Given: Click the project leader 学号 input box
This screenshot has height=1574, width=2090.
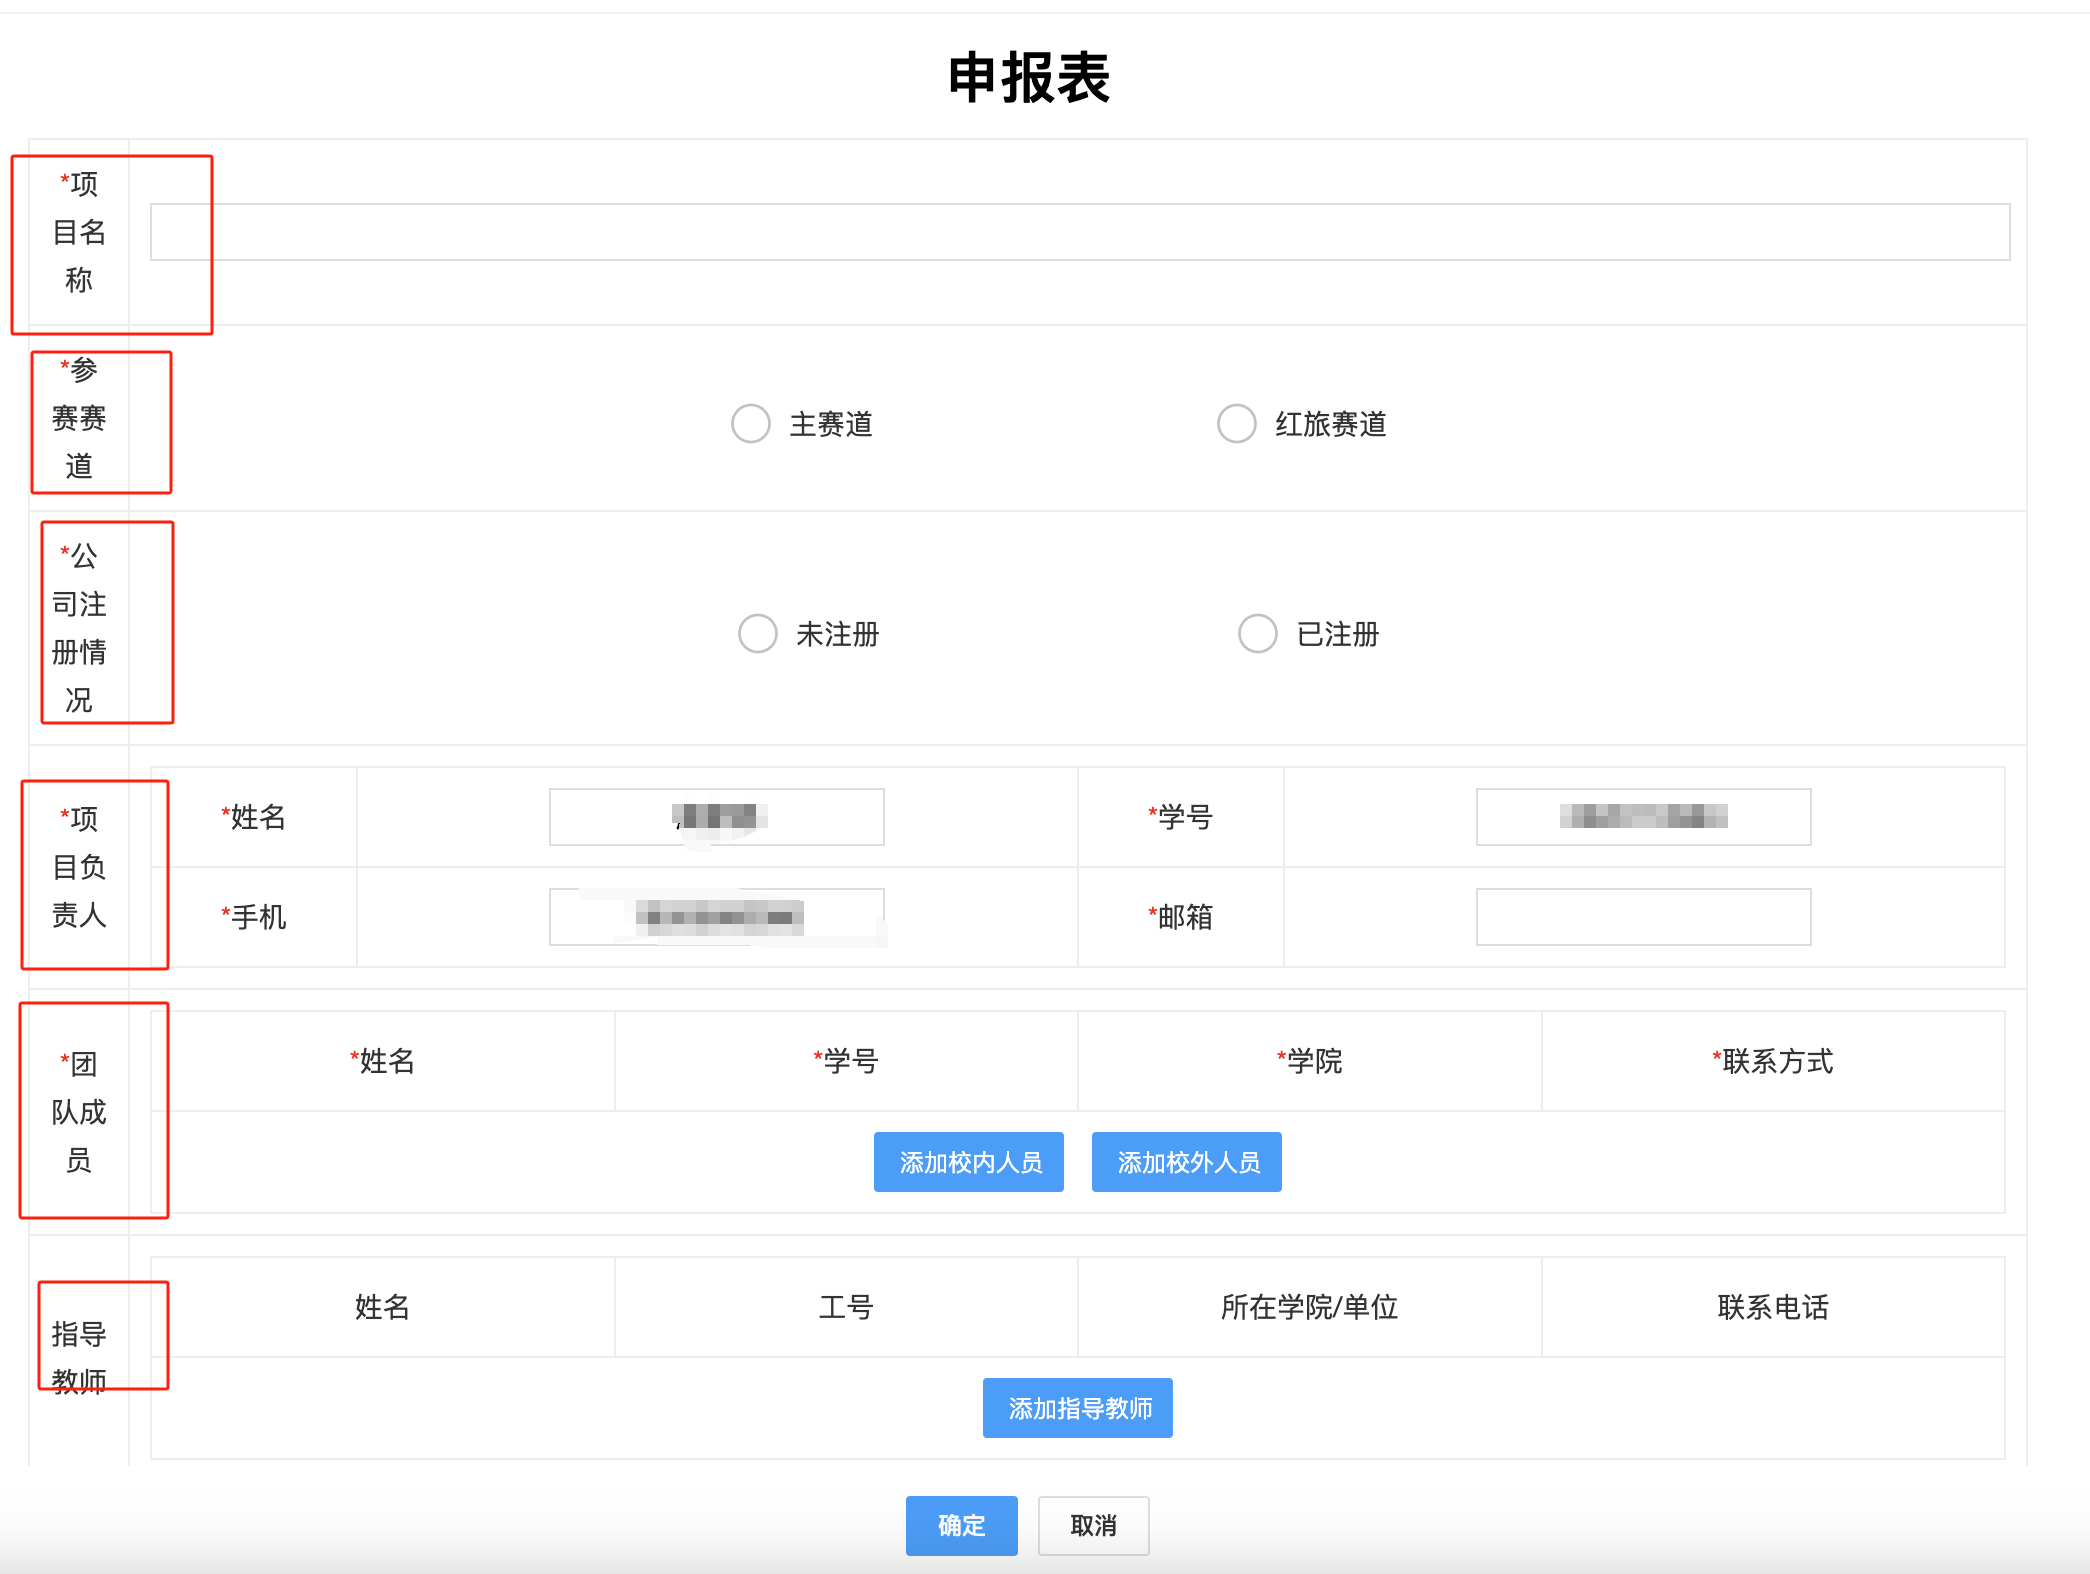Looking at the screenshot, I should (1642, 817).
